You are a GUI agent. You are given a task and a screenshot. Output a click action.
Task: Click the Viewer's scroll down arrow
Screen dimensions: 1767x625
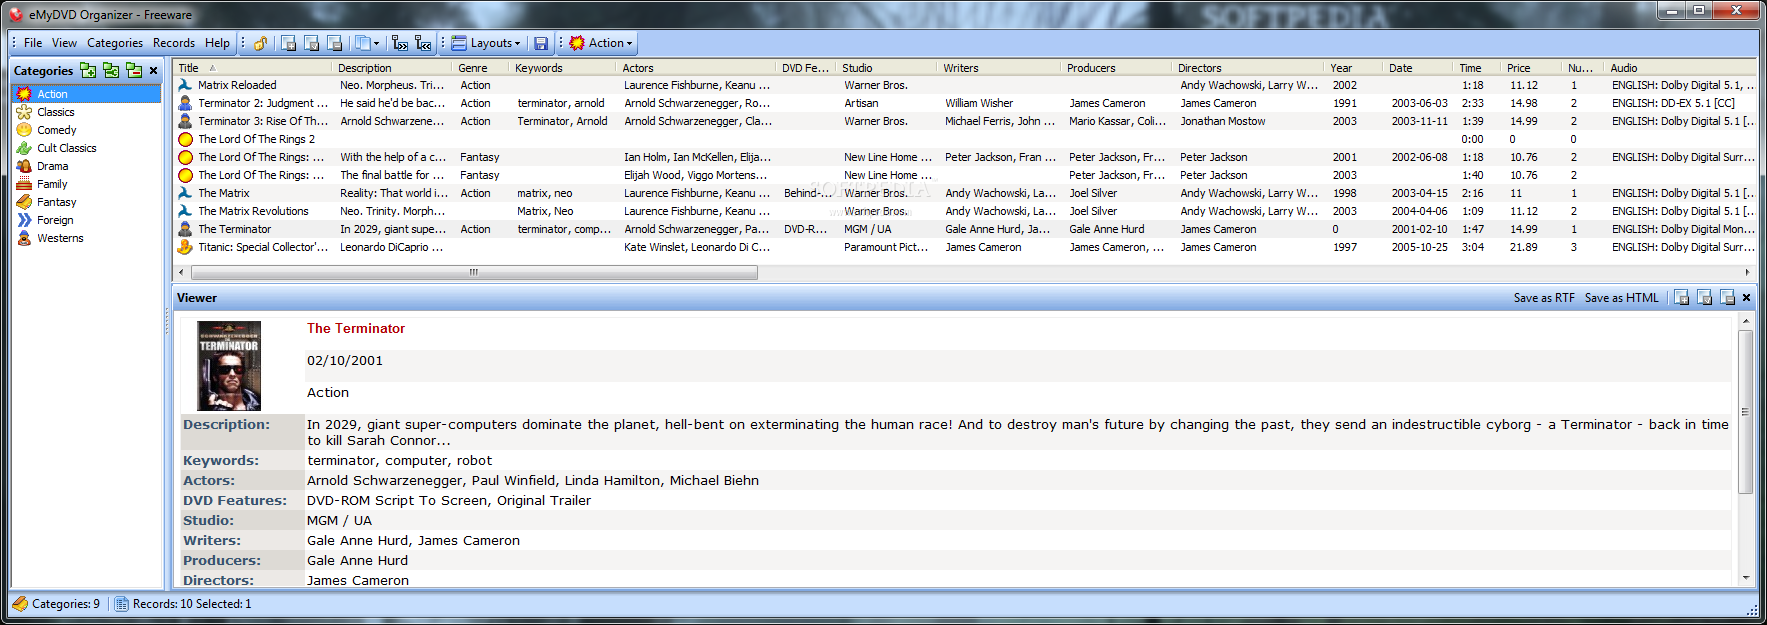pos(1746,577)
